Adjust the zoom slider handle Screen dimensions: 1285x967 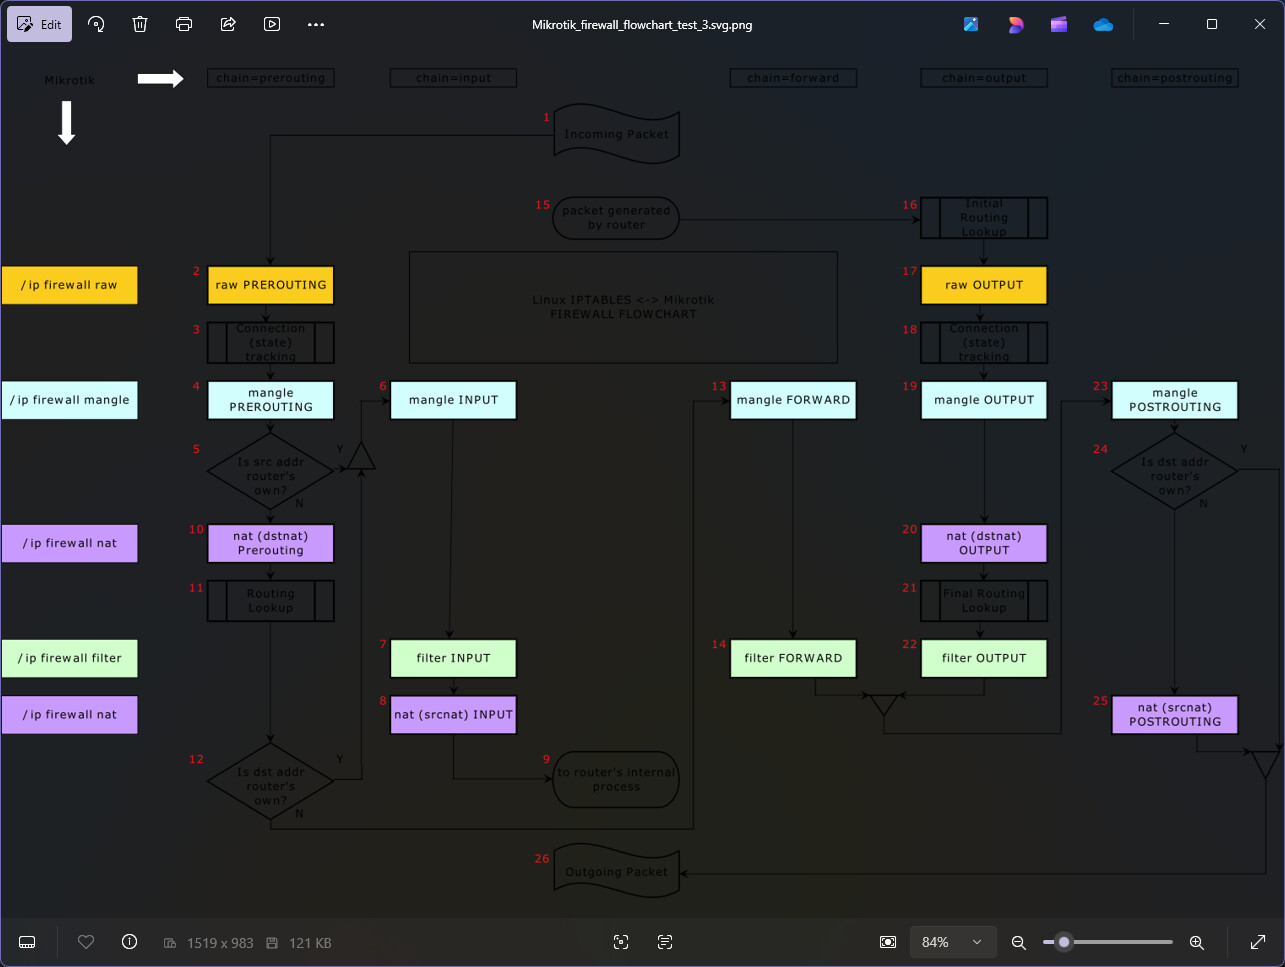click(x=1064, y=942)
